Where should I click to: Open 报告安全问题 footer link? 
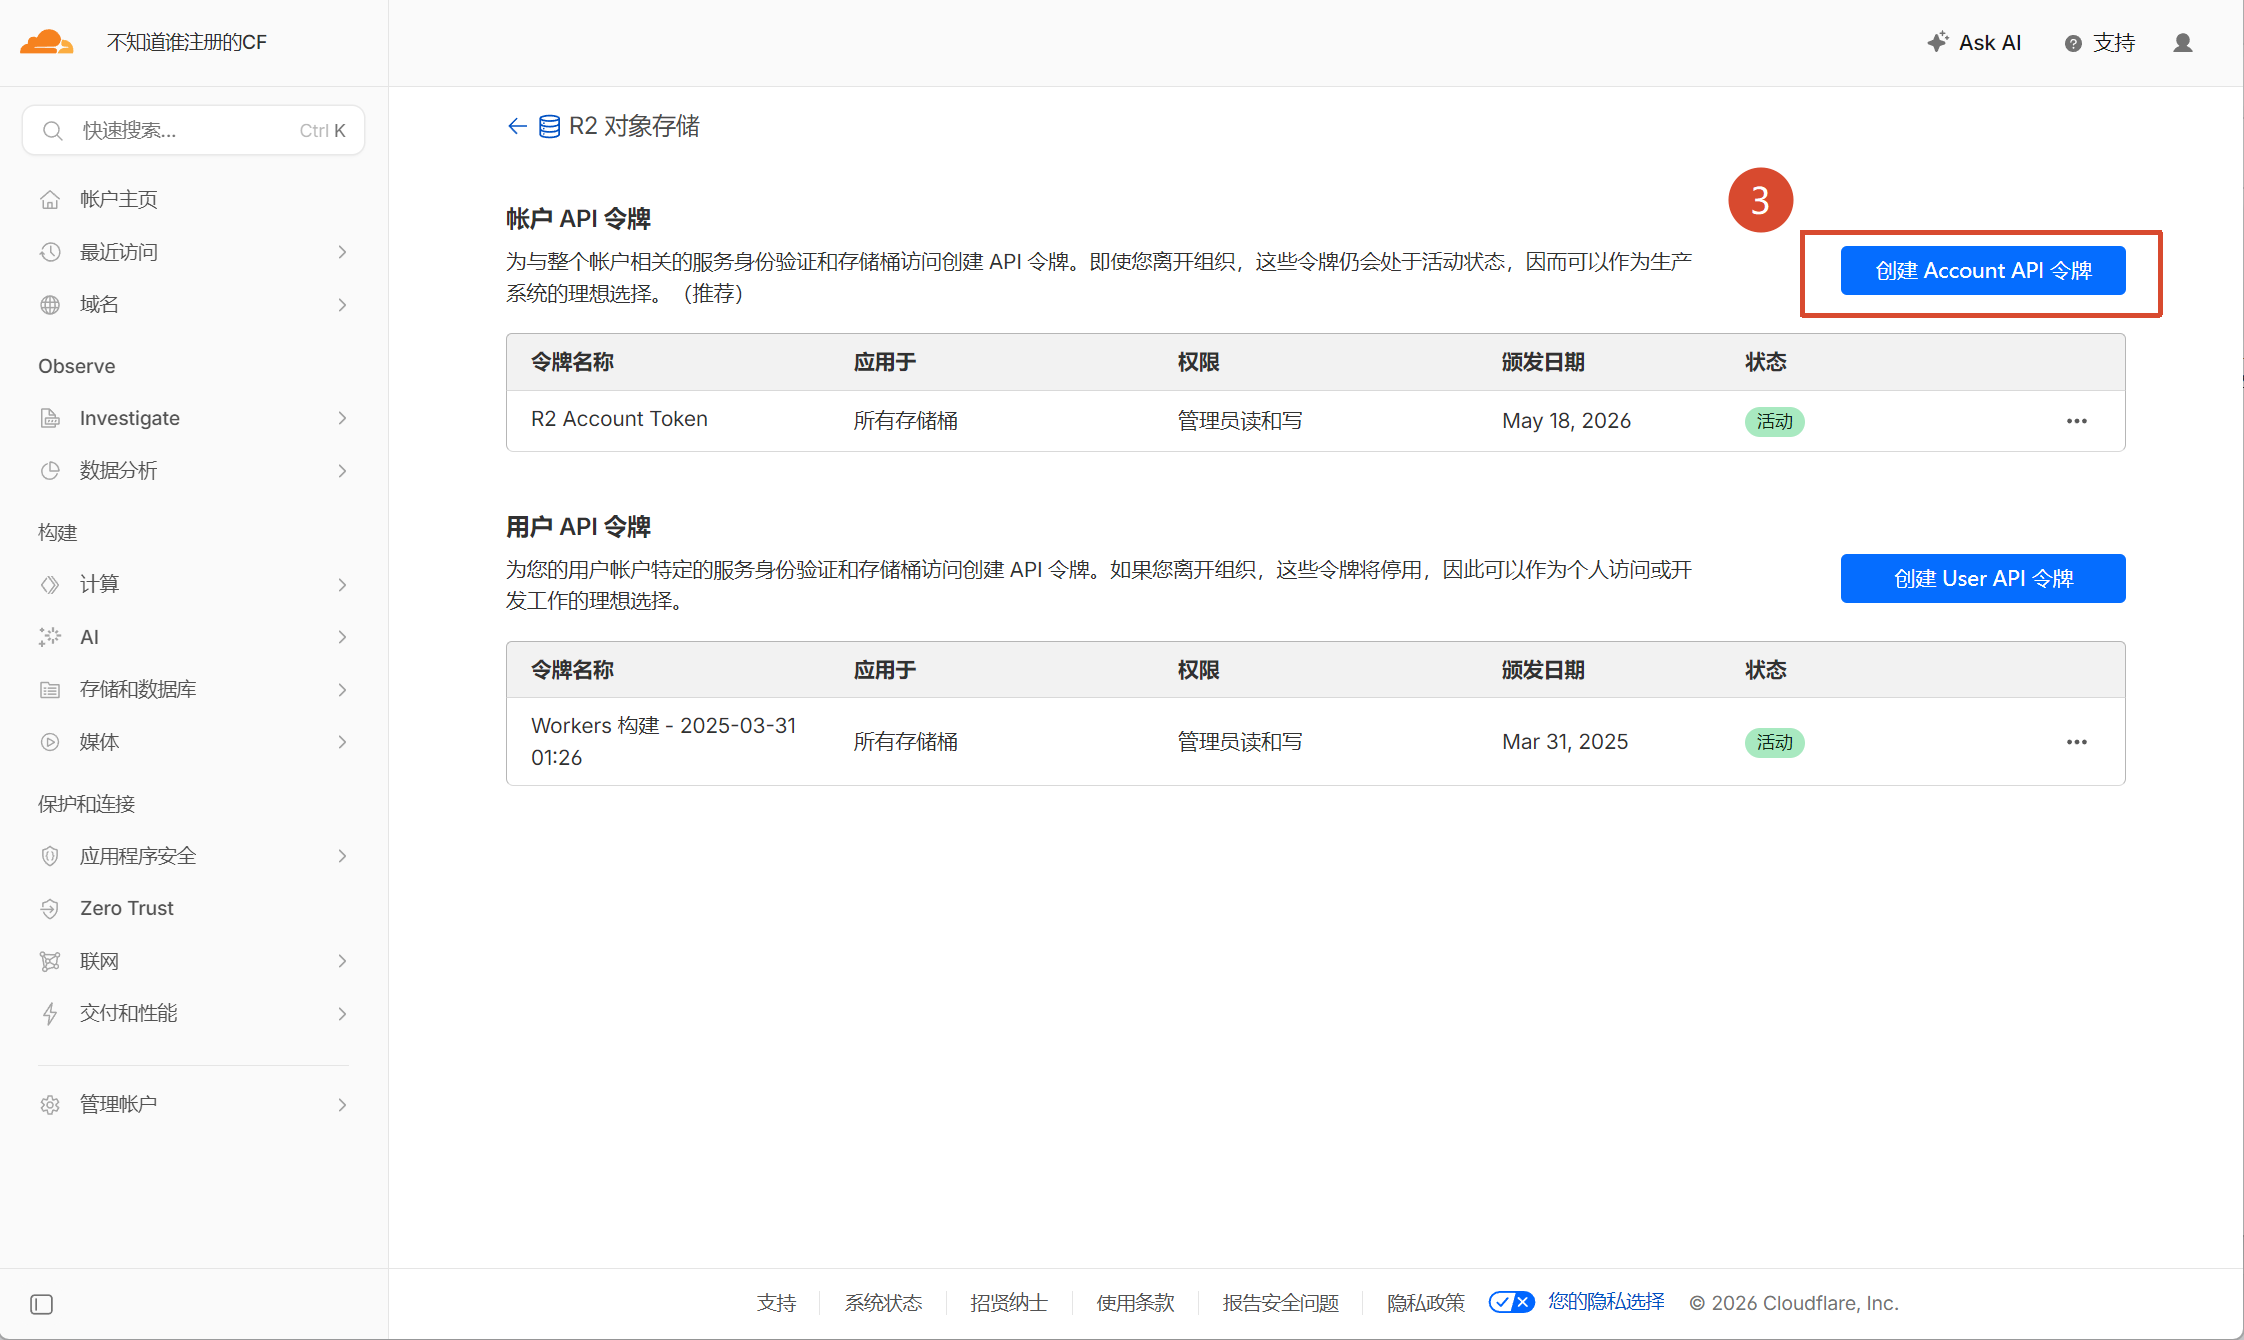[1280, 1303]
